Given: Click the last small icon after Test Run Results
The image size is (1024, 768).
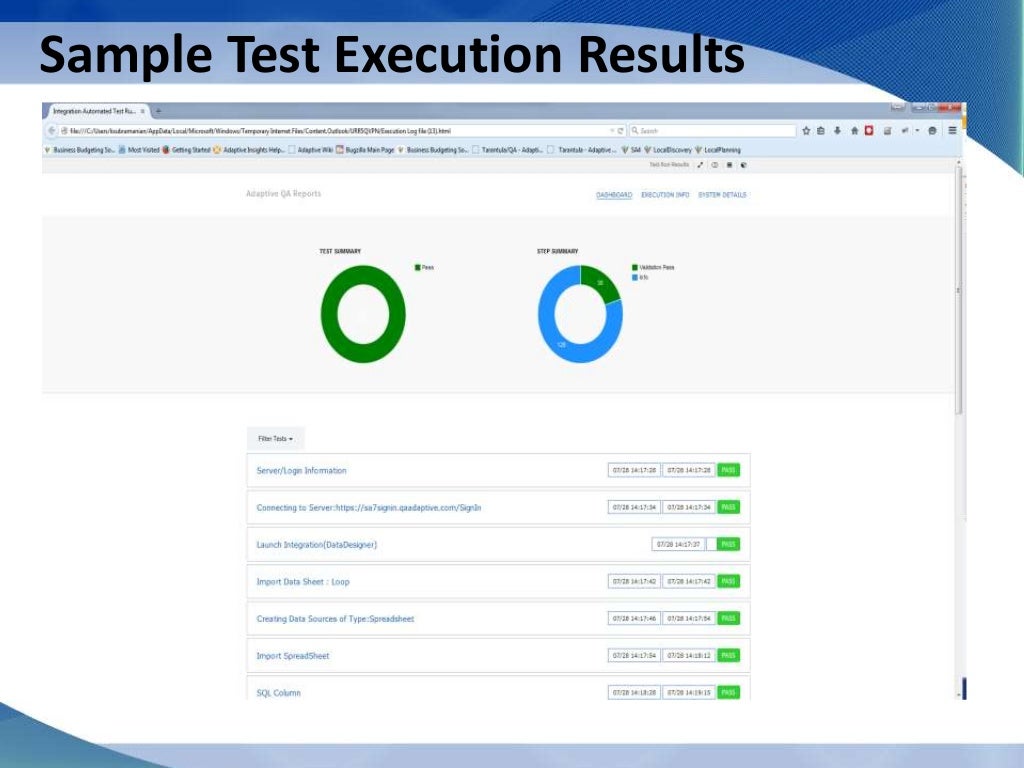Looking at the screenshot, I should tap(743, 165).
